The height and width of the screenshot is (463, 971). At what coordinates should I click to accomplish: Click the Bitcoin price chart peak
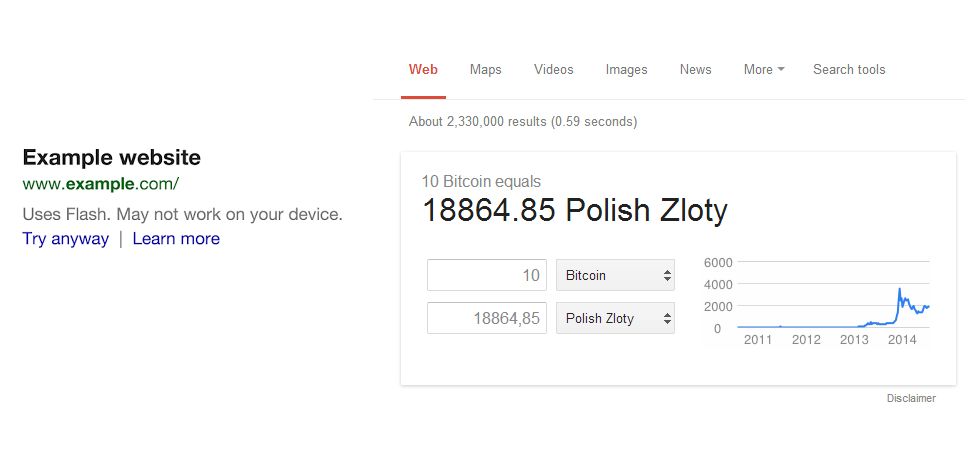tap(899, 290)
